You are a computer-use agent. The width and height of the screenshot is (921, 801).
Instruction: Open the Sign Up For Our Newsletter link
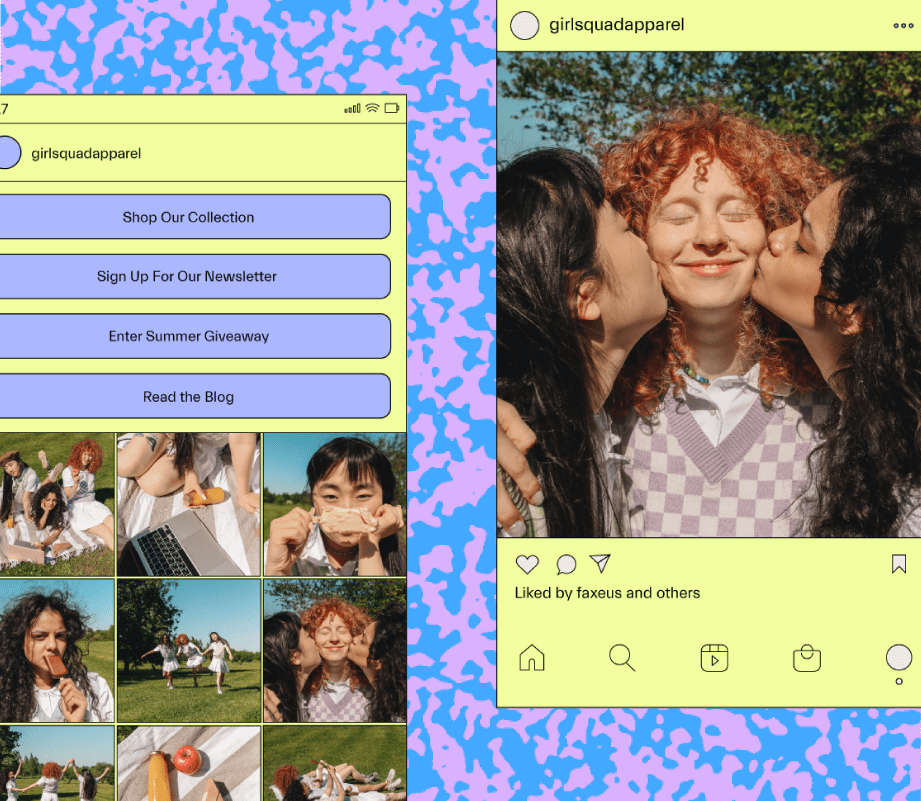pyautogui.click(x=188, y=276)
